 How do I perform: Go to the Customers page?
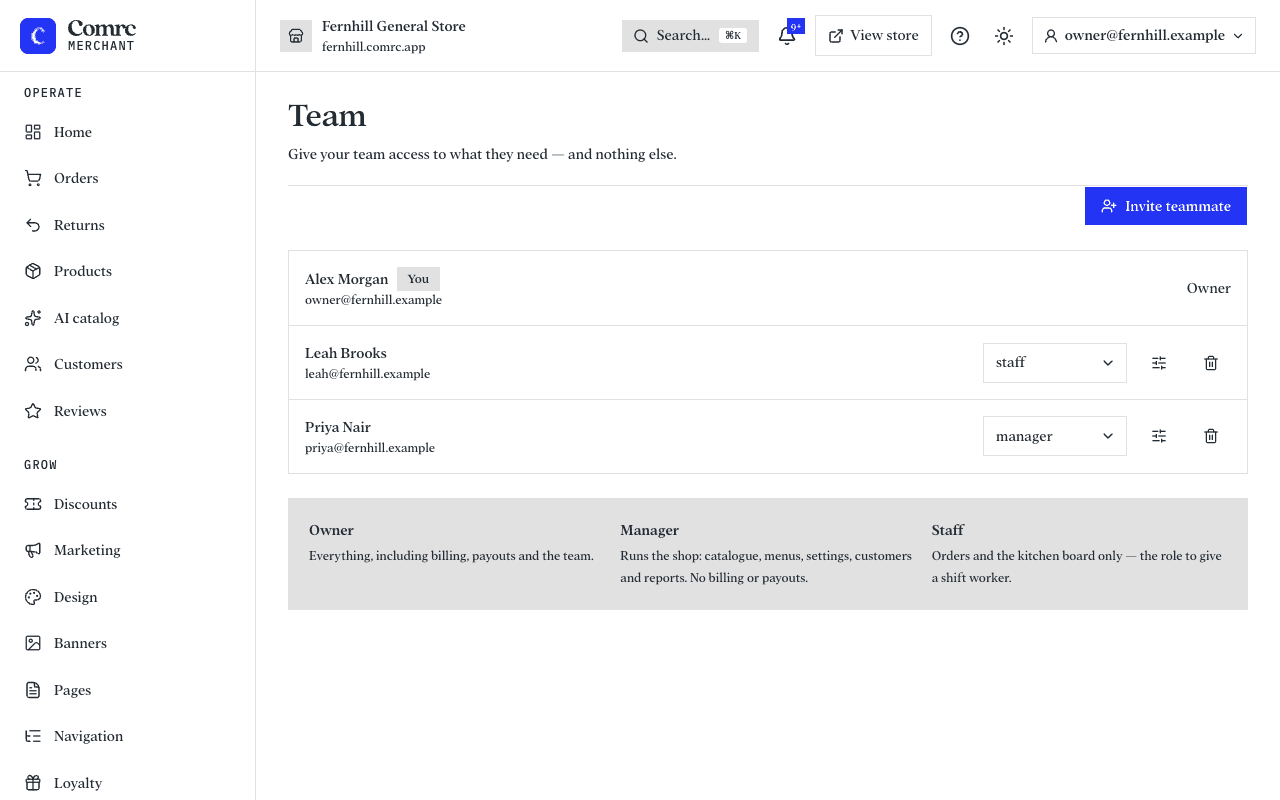[x=128, y=364]
